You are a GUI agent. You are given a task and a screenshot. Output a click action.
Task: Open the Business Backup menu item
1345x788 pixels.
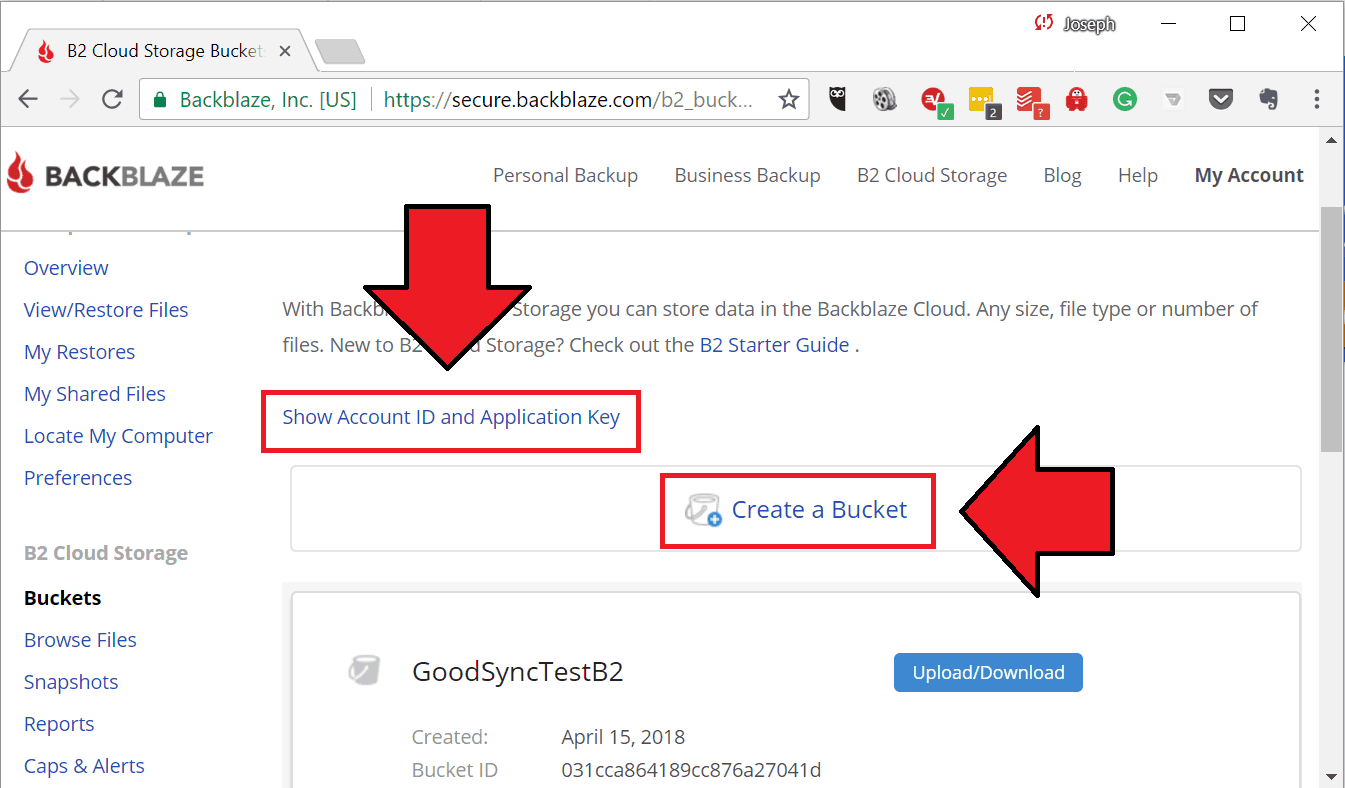(747, 175)
